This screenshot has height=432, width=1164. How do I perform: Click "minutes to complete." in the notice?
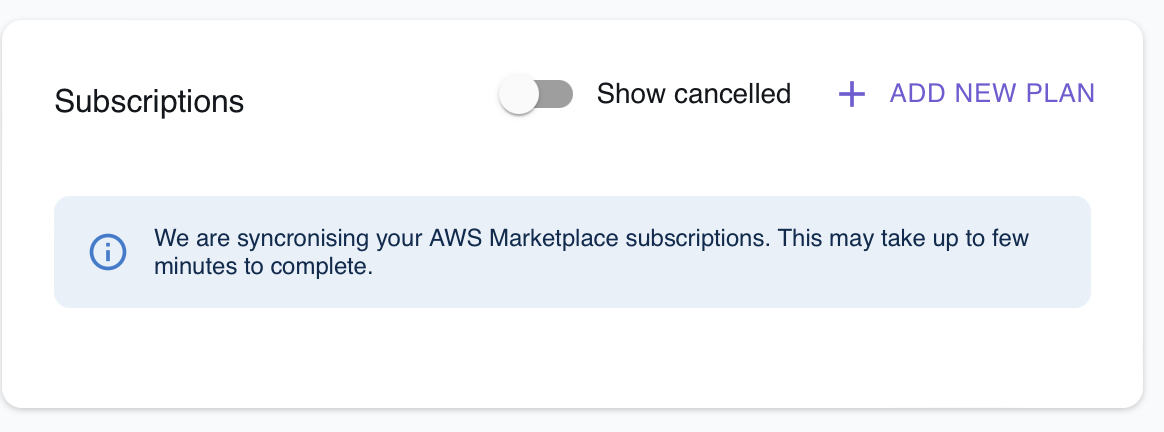click(263, 267)
